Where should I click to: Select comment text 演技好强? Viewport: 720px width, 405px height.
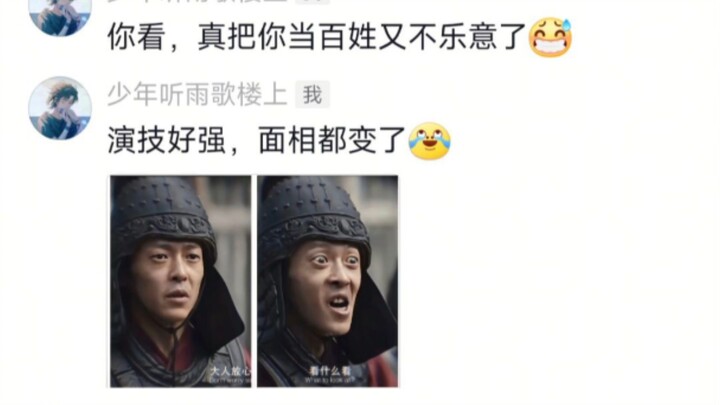[x=166, y=141]
